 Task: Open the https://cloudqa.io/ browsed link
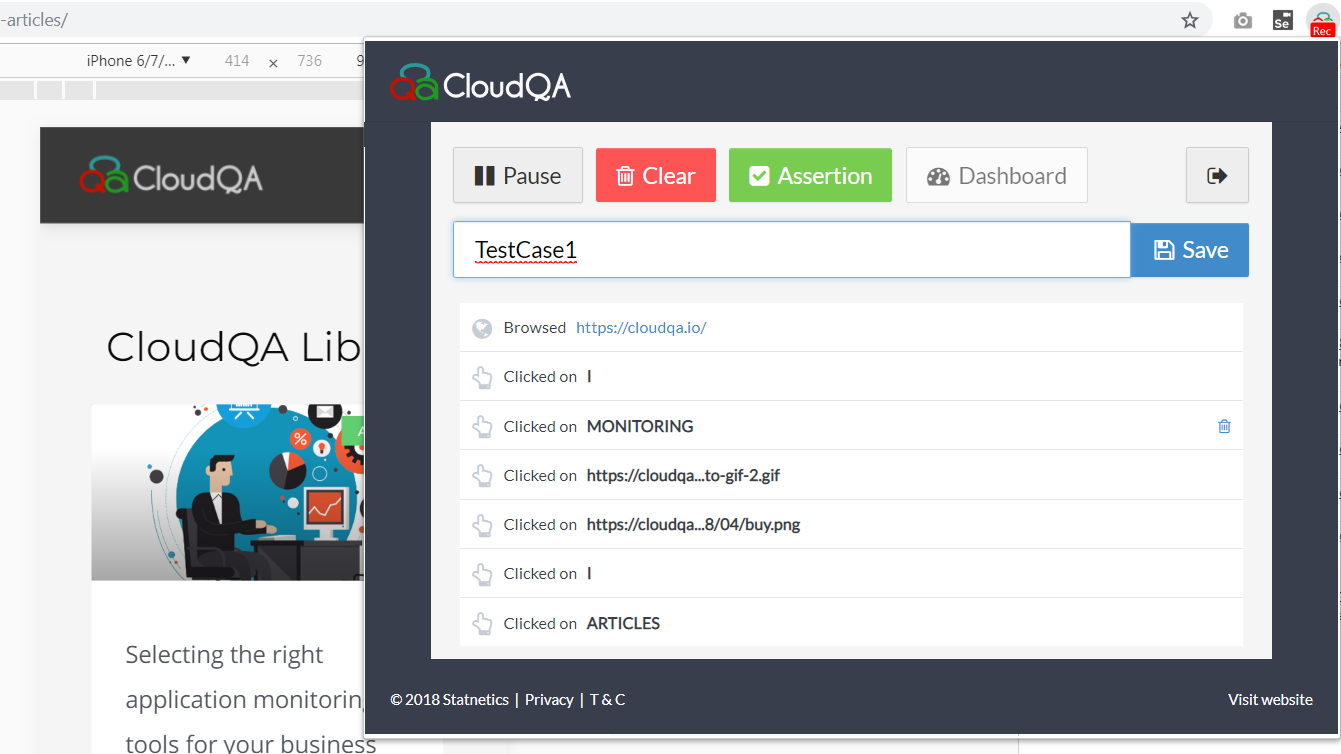[x=641, y=328]
